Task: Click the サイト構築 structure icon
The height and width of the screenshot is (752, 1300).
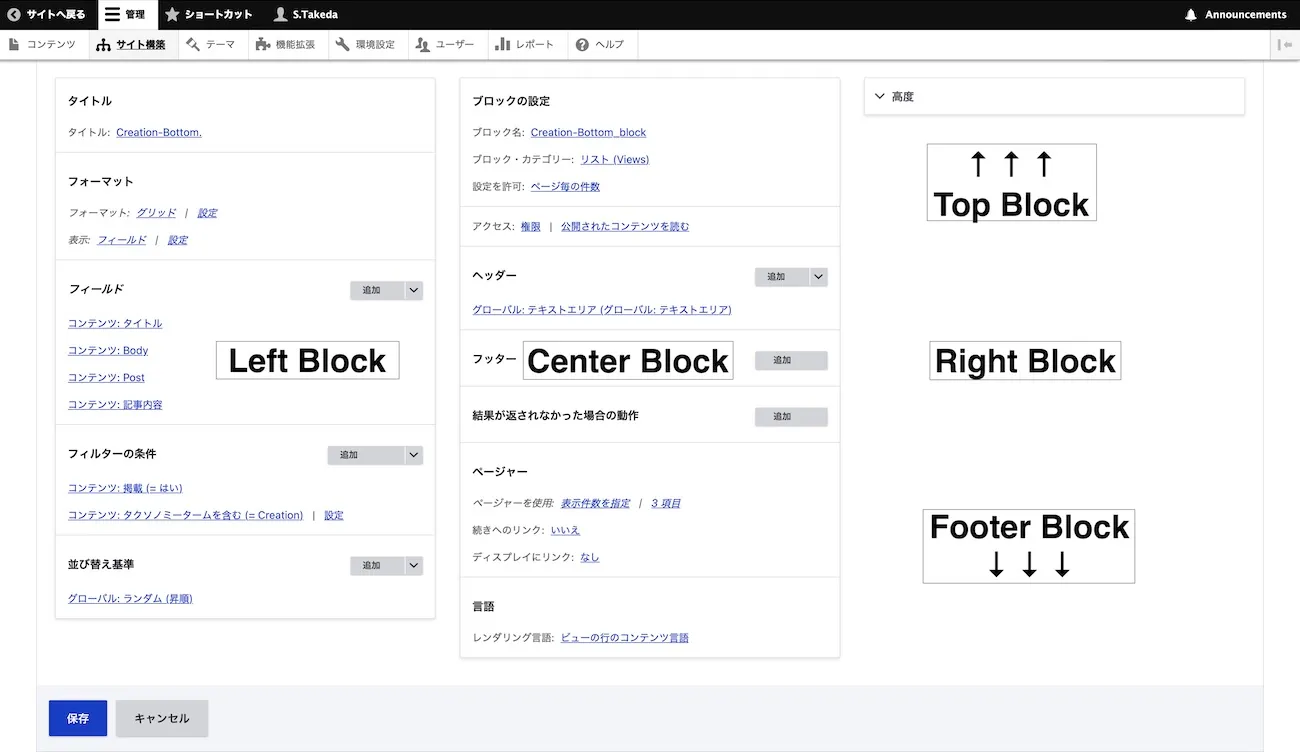Action: pyautogui.click(x=103, y=45)
